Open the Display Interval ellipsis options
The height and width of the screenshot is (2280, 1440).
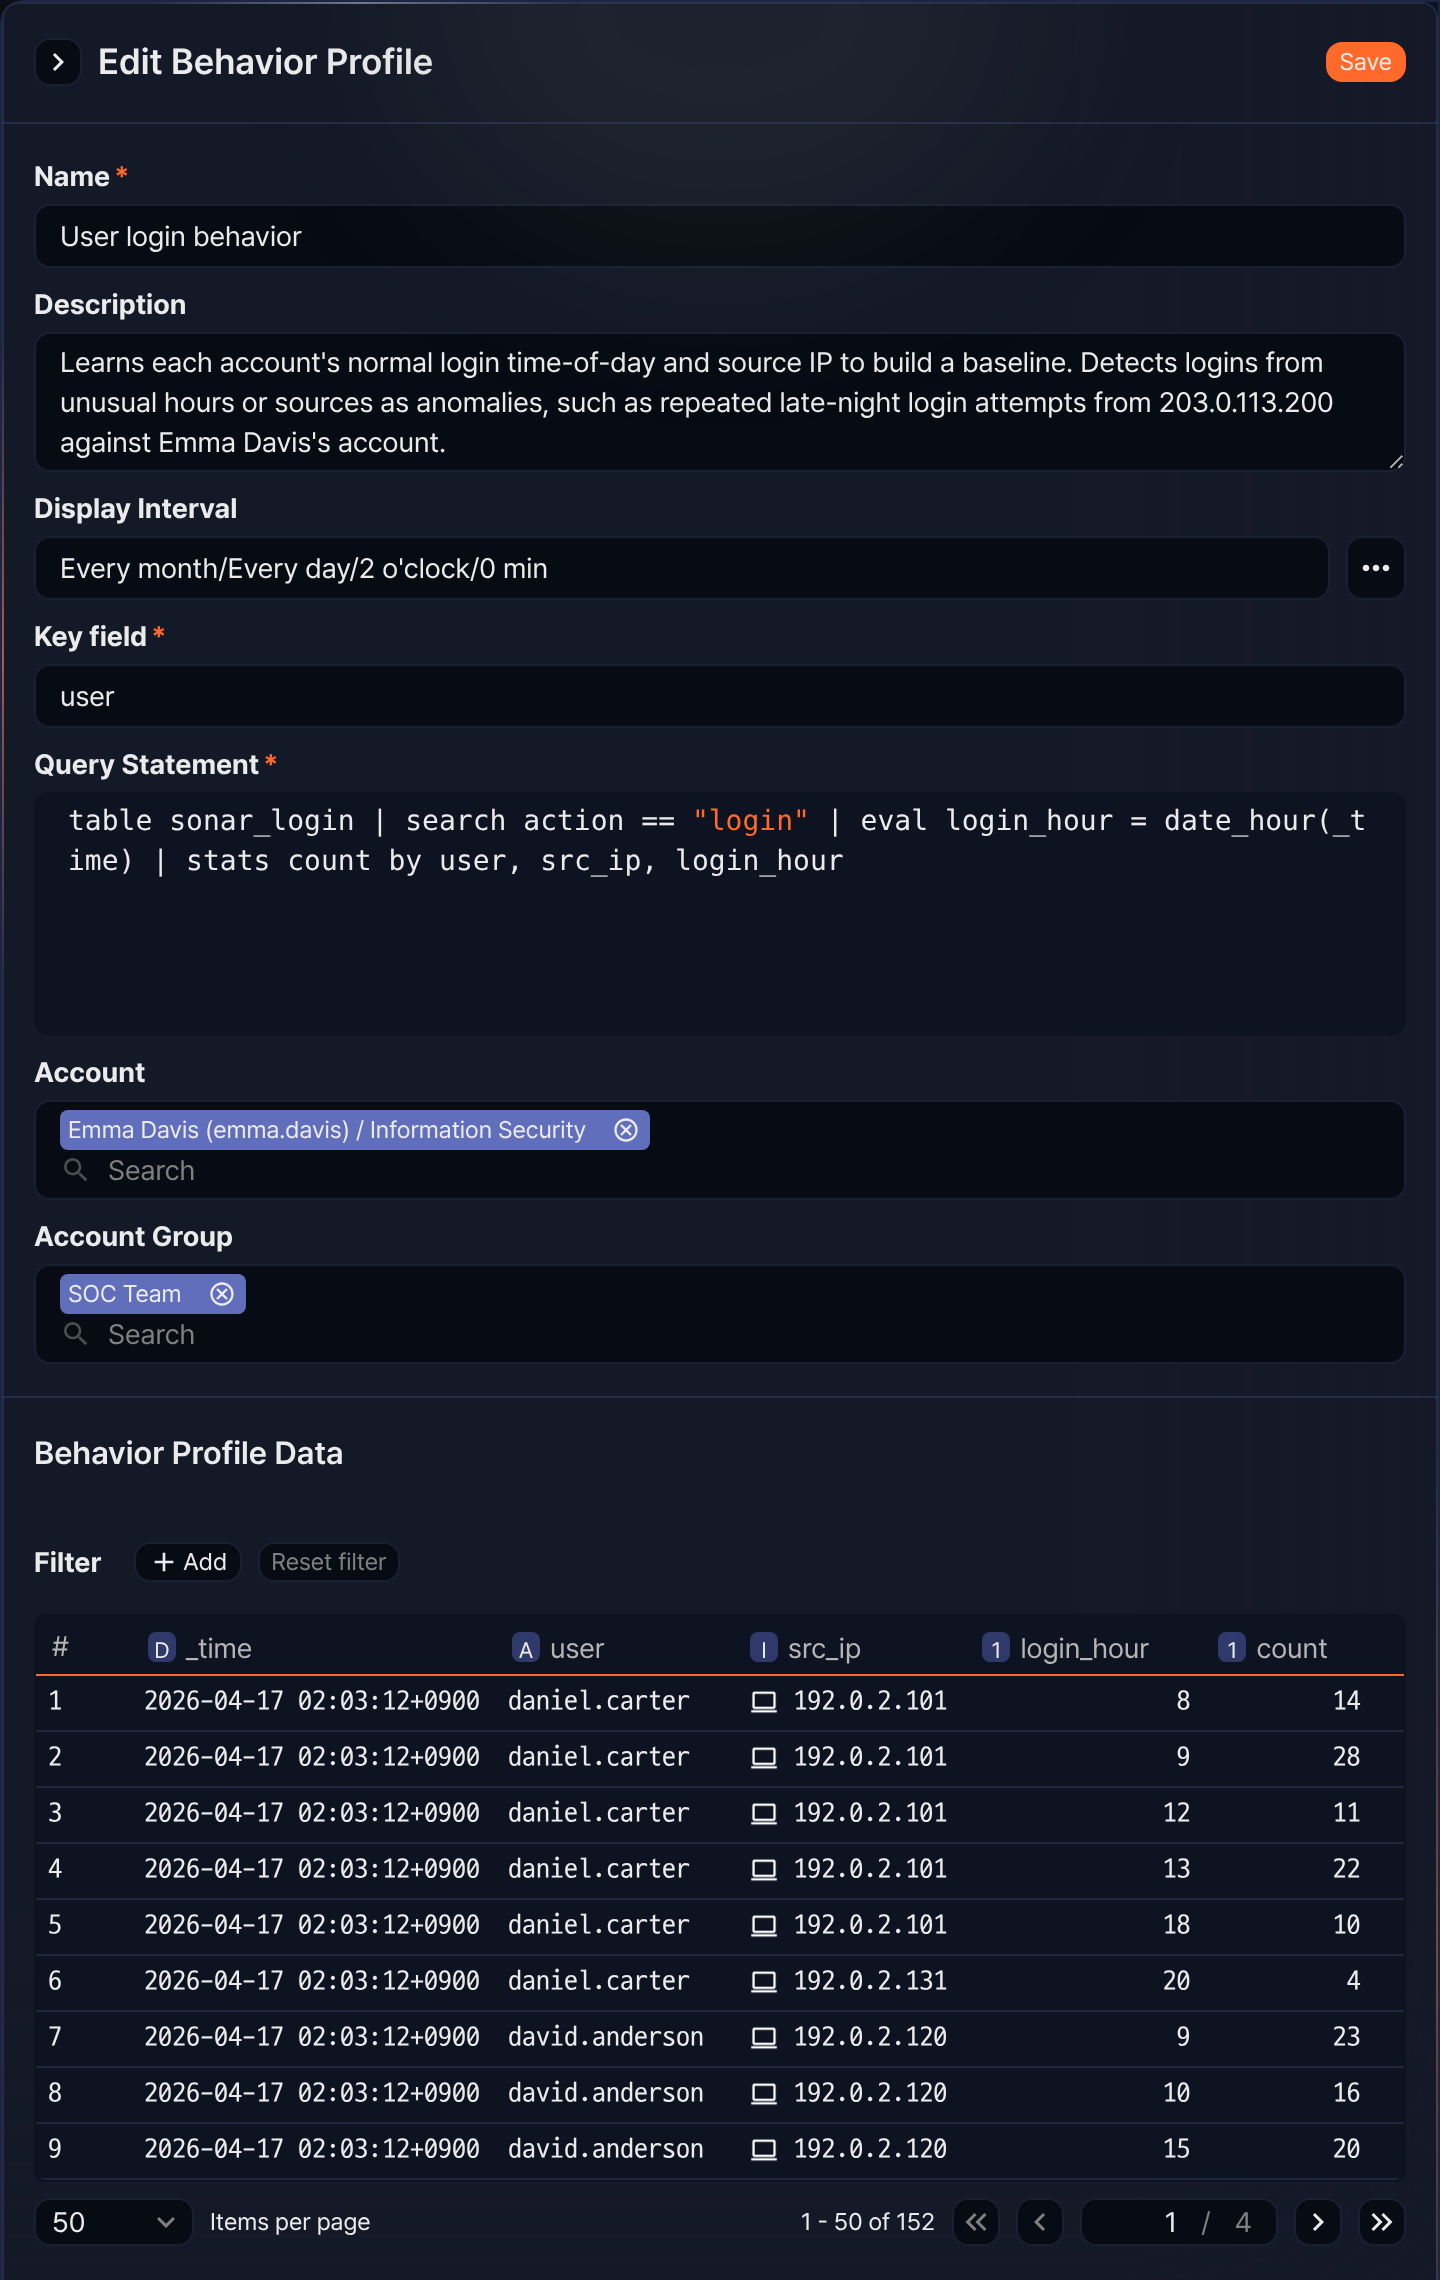point(1376,569)
